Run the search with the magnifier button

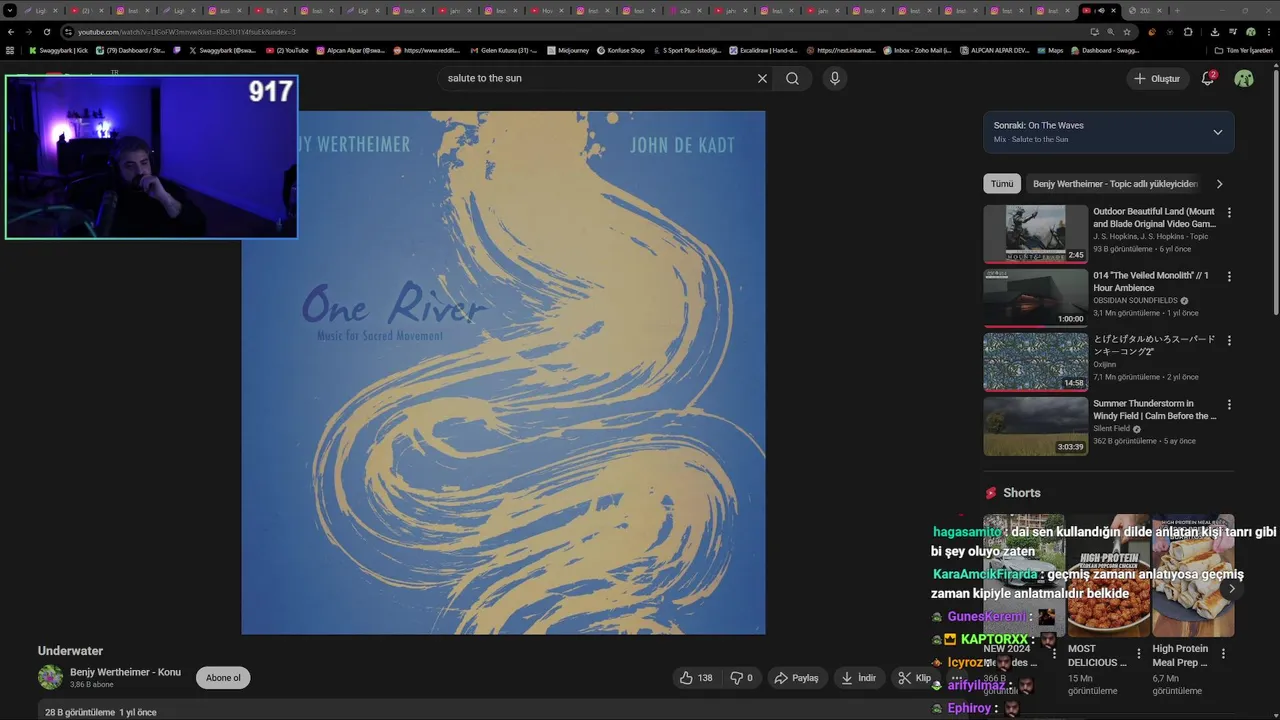pos(792,78)
